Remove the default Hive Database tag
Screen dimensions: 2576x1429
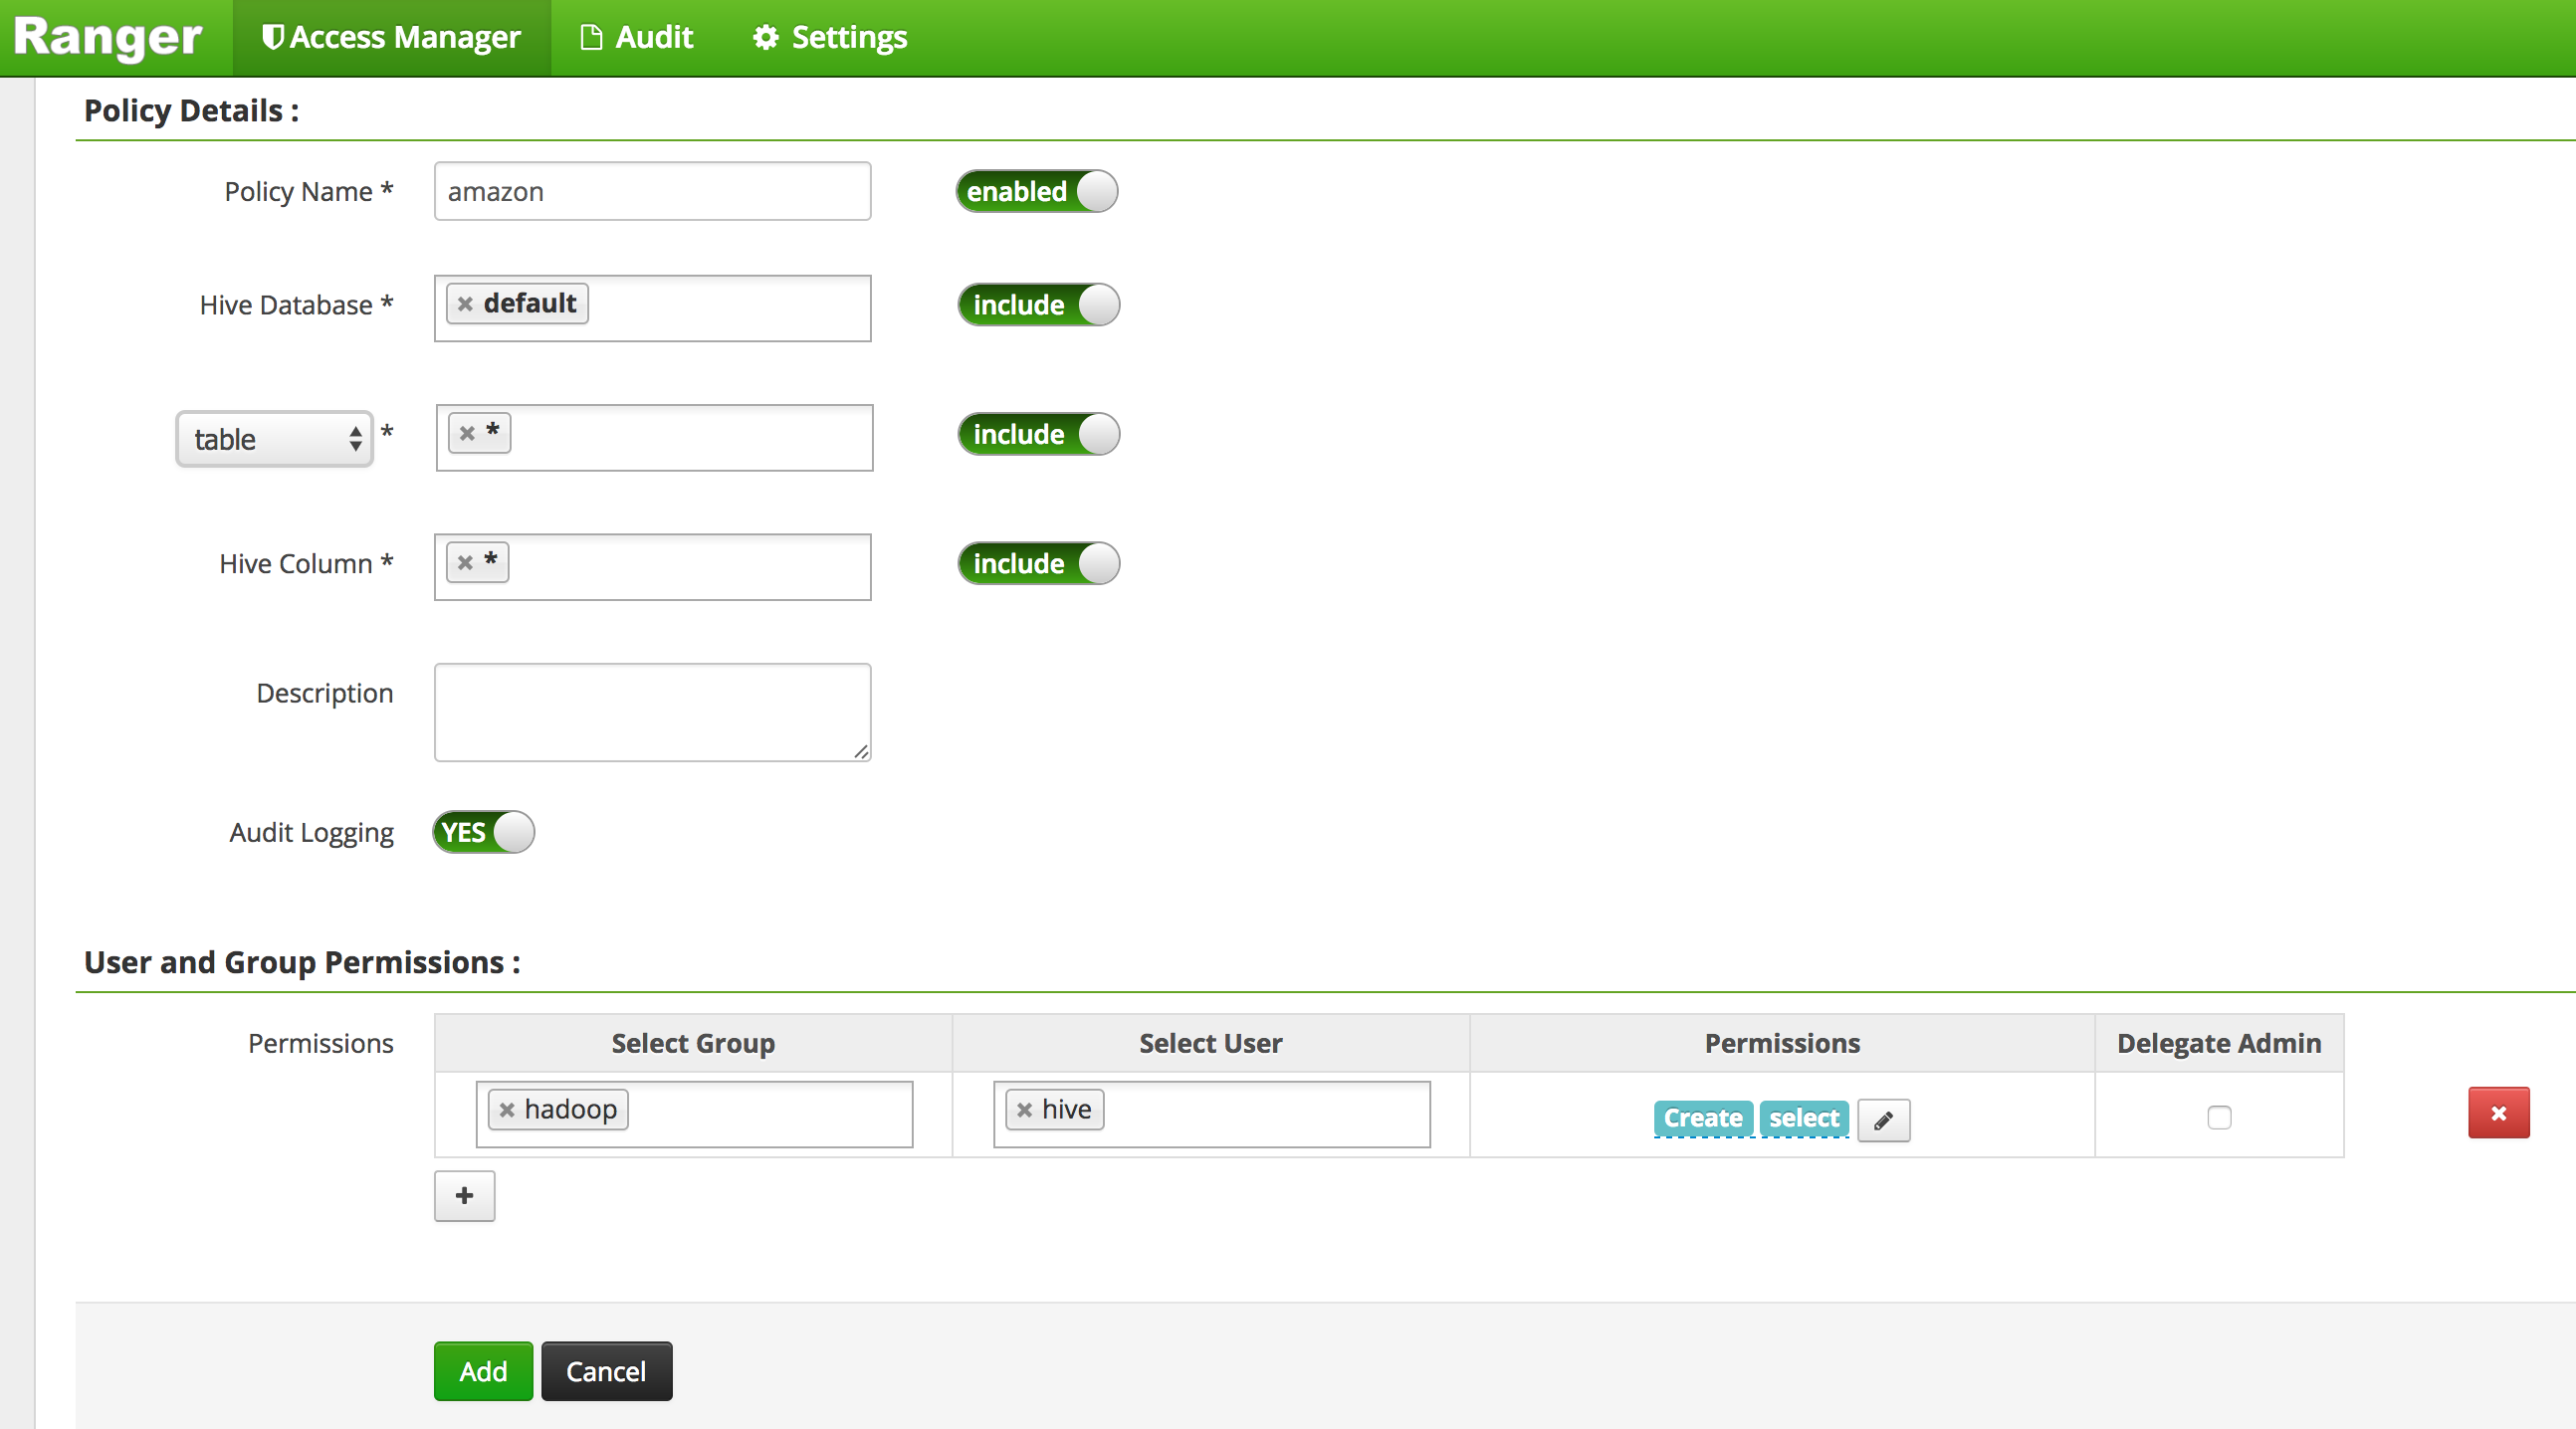click(465, 303)
